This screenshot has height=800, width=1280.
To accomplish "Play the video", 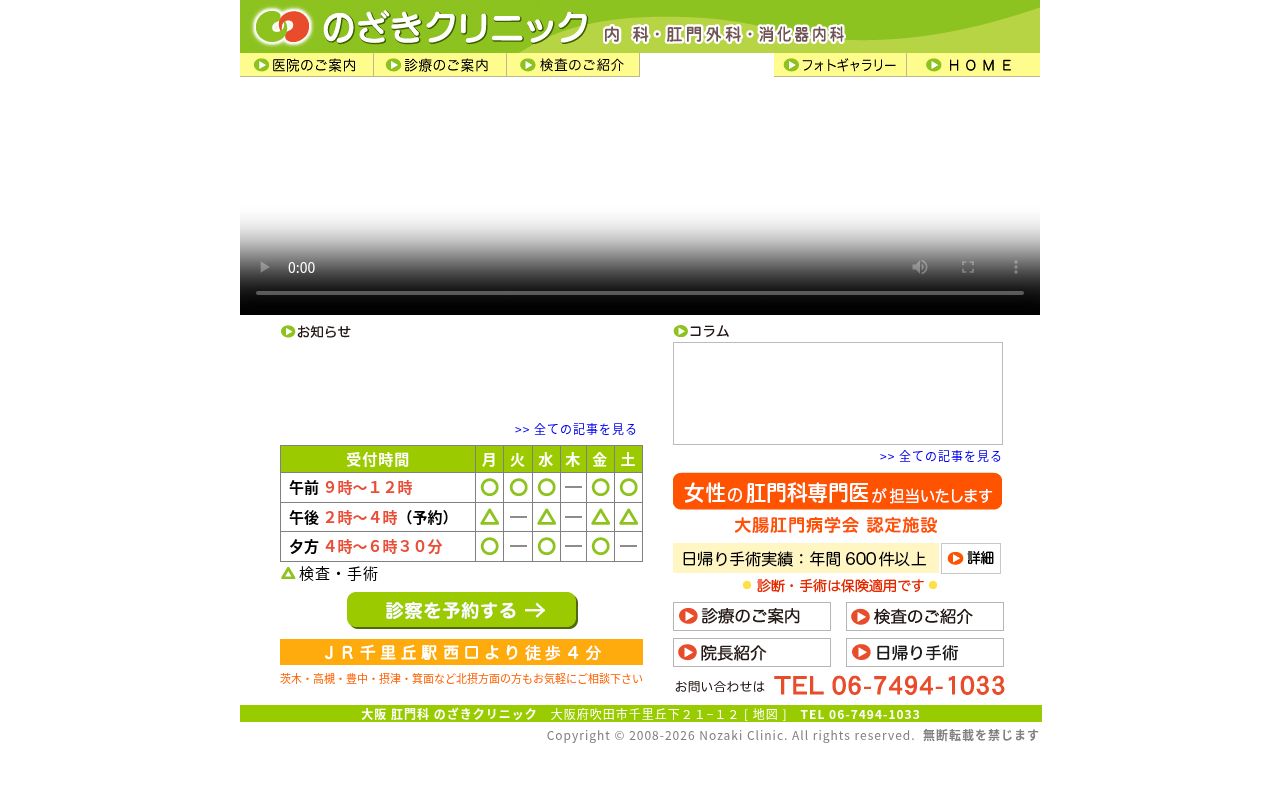I will click(x=264, y=267).
